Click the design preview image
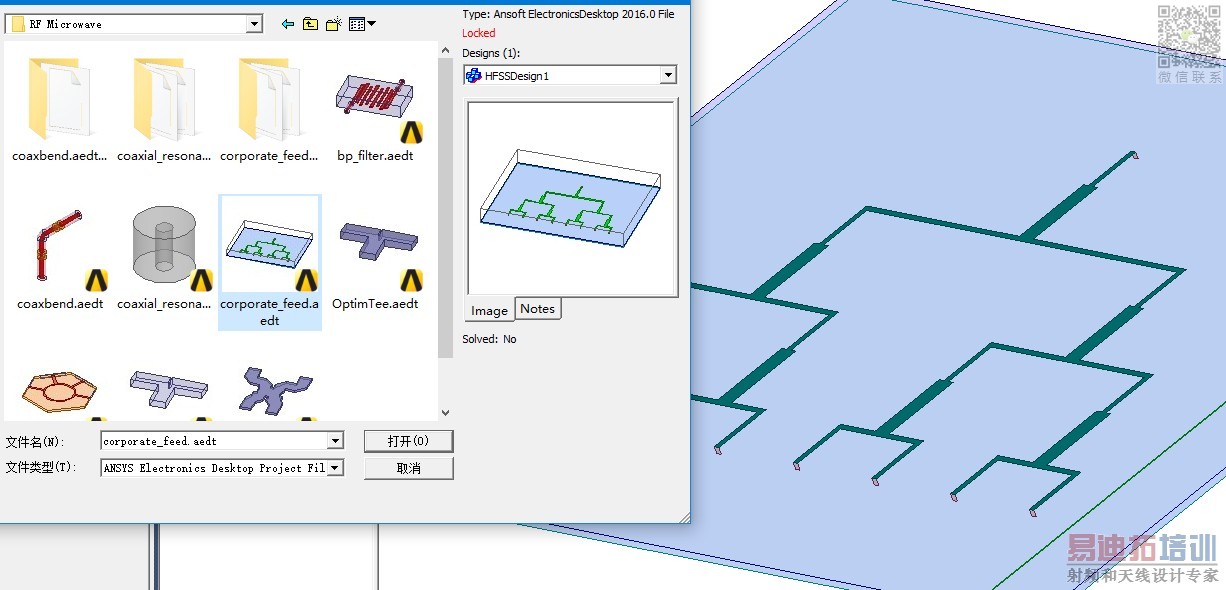This screenshot has height=590, width=1226. pyautogui.click(x=572, y=197)
